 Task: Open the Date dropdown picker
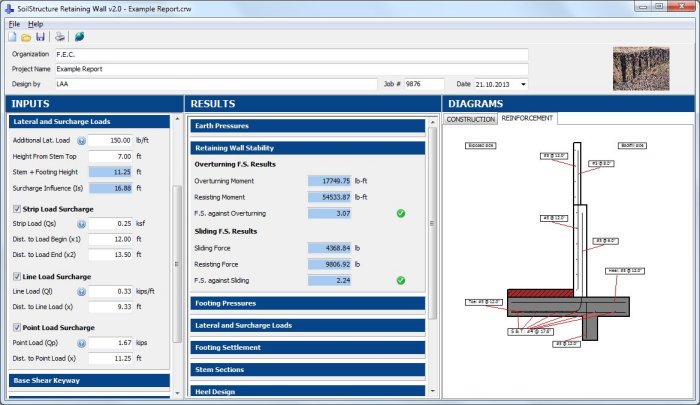(524, 84)
